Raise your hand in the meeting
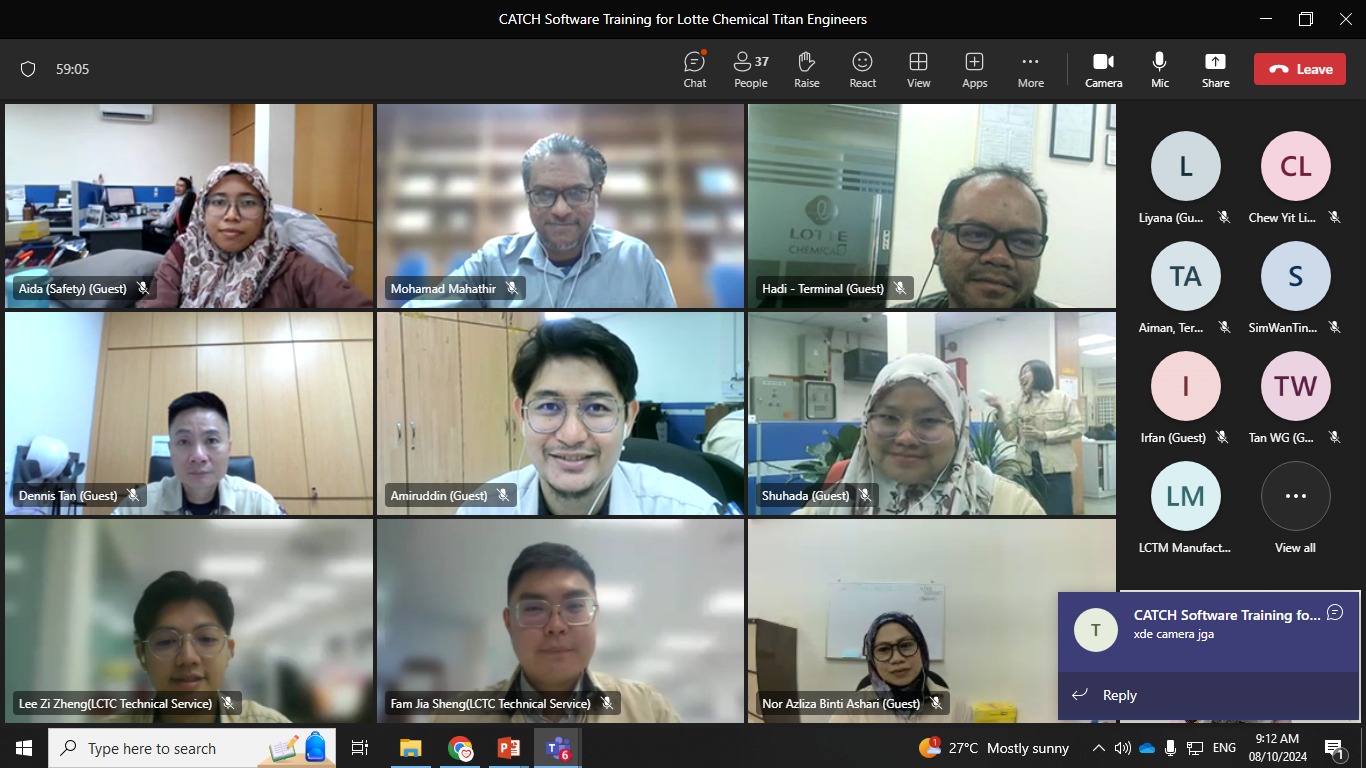The width and height of the screenshot is (1366, 768). 806,69
